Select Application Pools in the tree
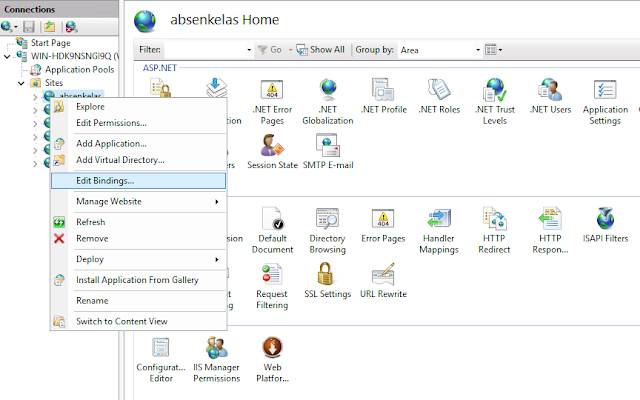Viewport: 640px width, 400px height. click(79, 69)
